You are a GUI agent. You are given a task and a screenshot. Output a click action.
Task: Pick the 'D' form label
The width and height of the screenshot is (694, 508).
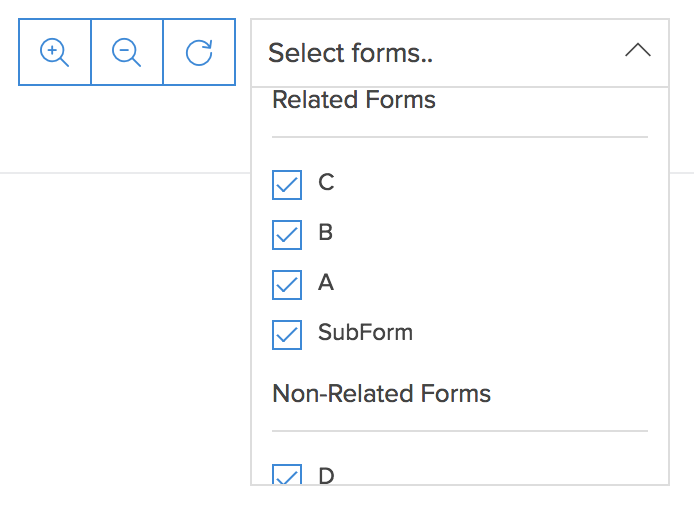326,476
